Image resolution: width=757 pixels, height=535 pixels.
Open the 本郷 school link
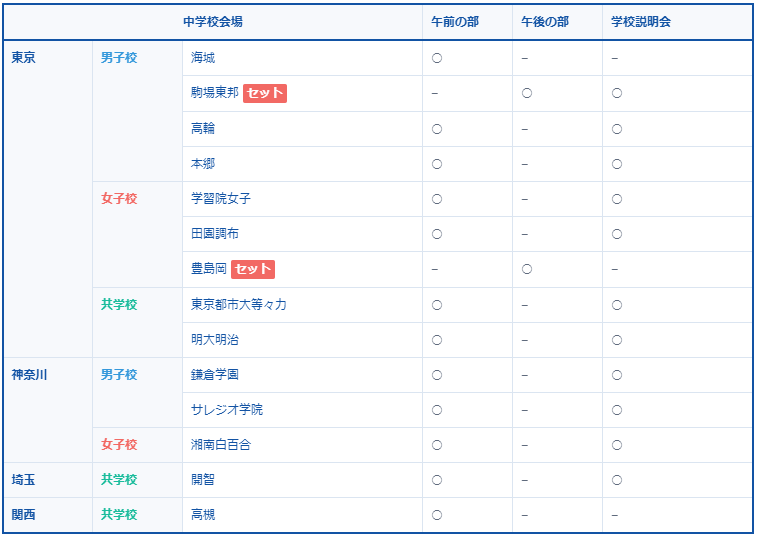click(203, 164)
